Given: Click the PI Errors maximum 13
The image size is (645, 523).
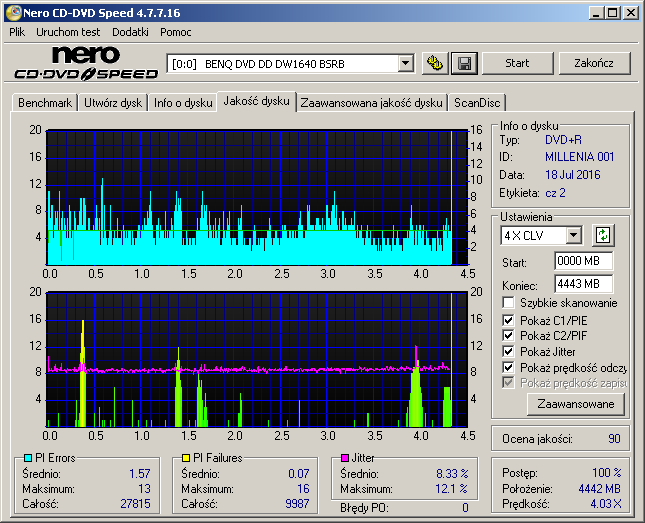Looking at the screenshot, I should (144, 489).
